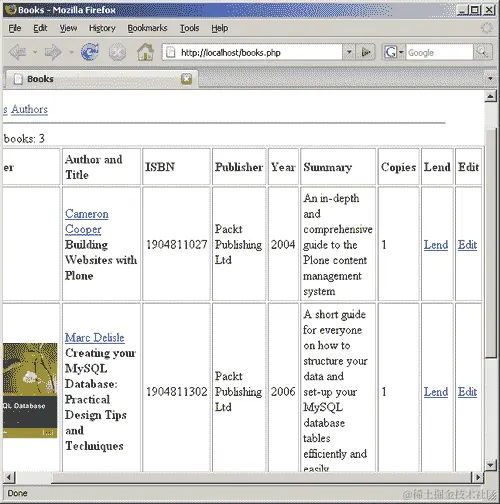Reload the page with the refresh icon
This screenshot has width=500, height=504.
point(90,52)
